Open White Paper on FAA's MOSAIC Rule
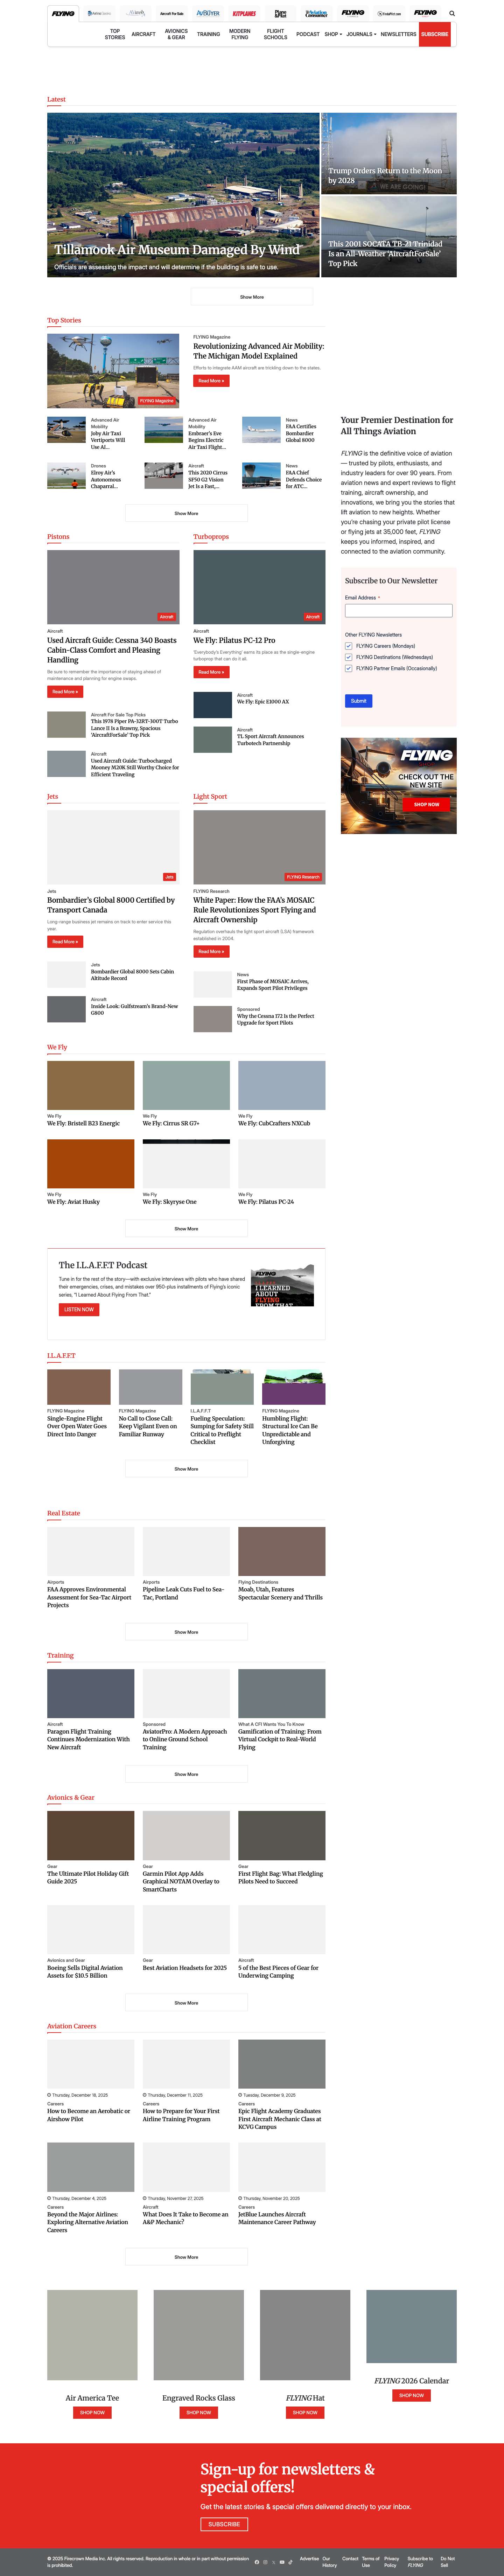This screenshot has height=2576, width=504. point(255,910)
